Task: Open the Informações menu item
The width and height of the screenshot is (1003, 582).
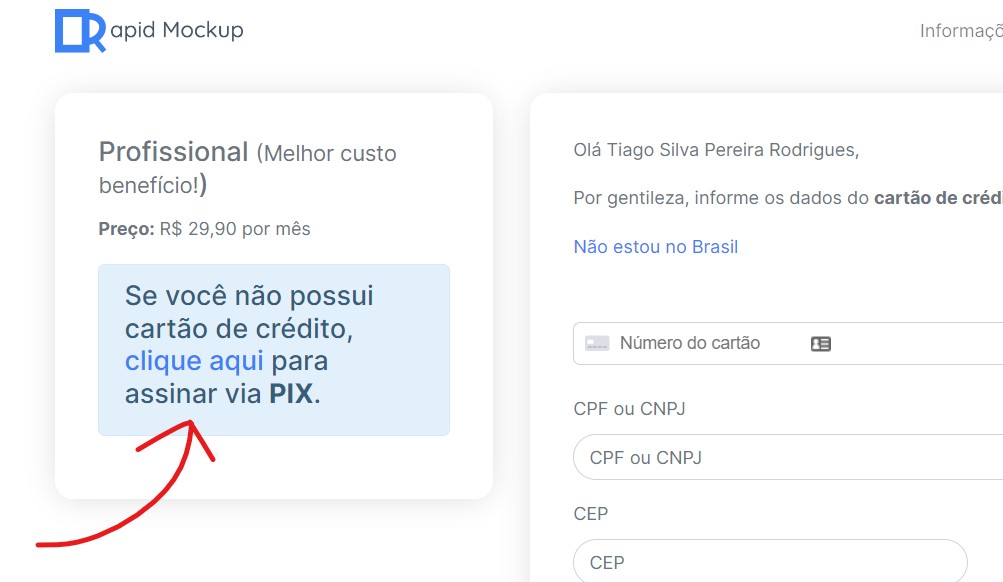Action: pos(961,31)
